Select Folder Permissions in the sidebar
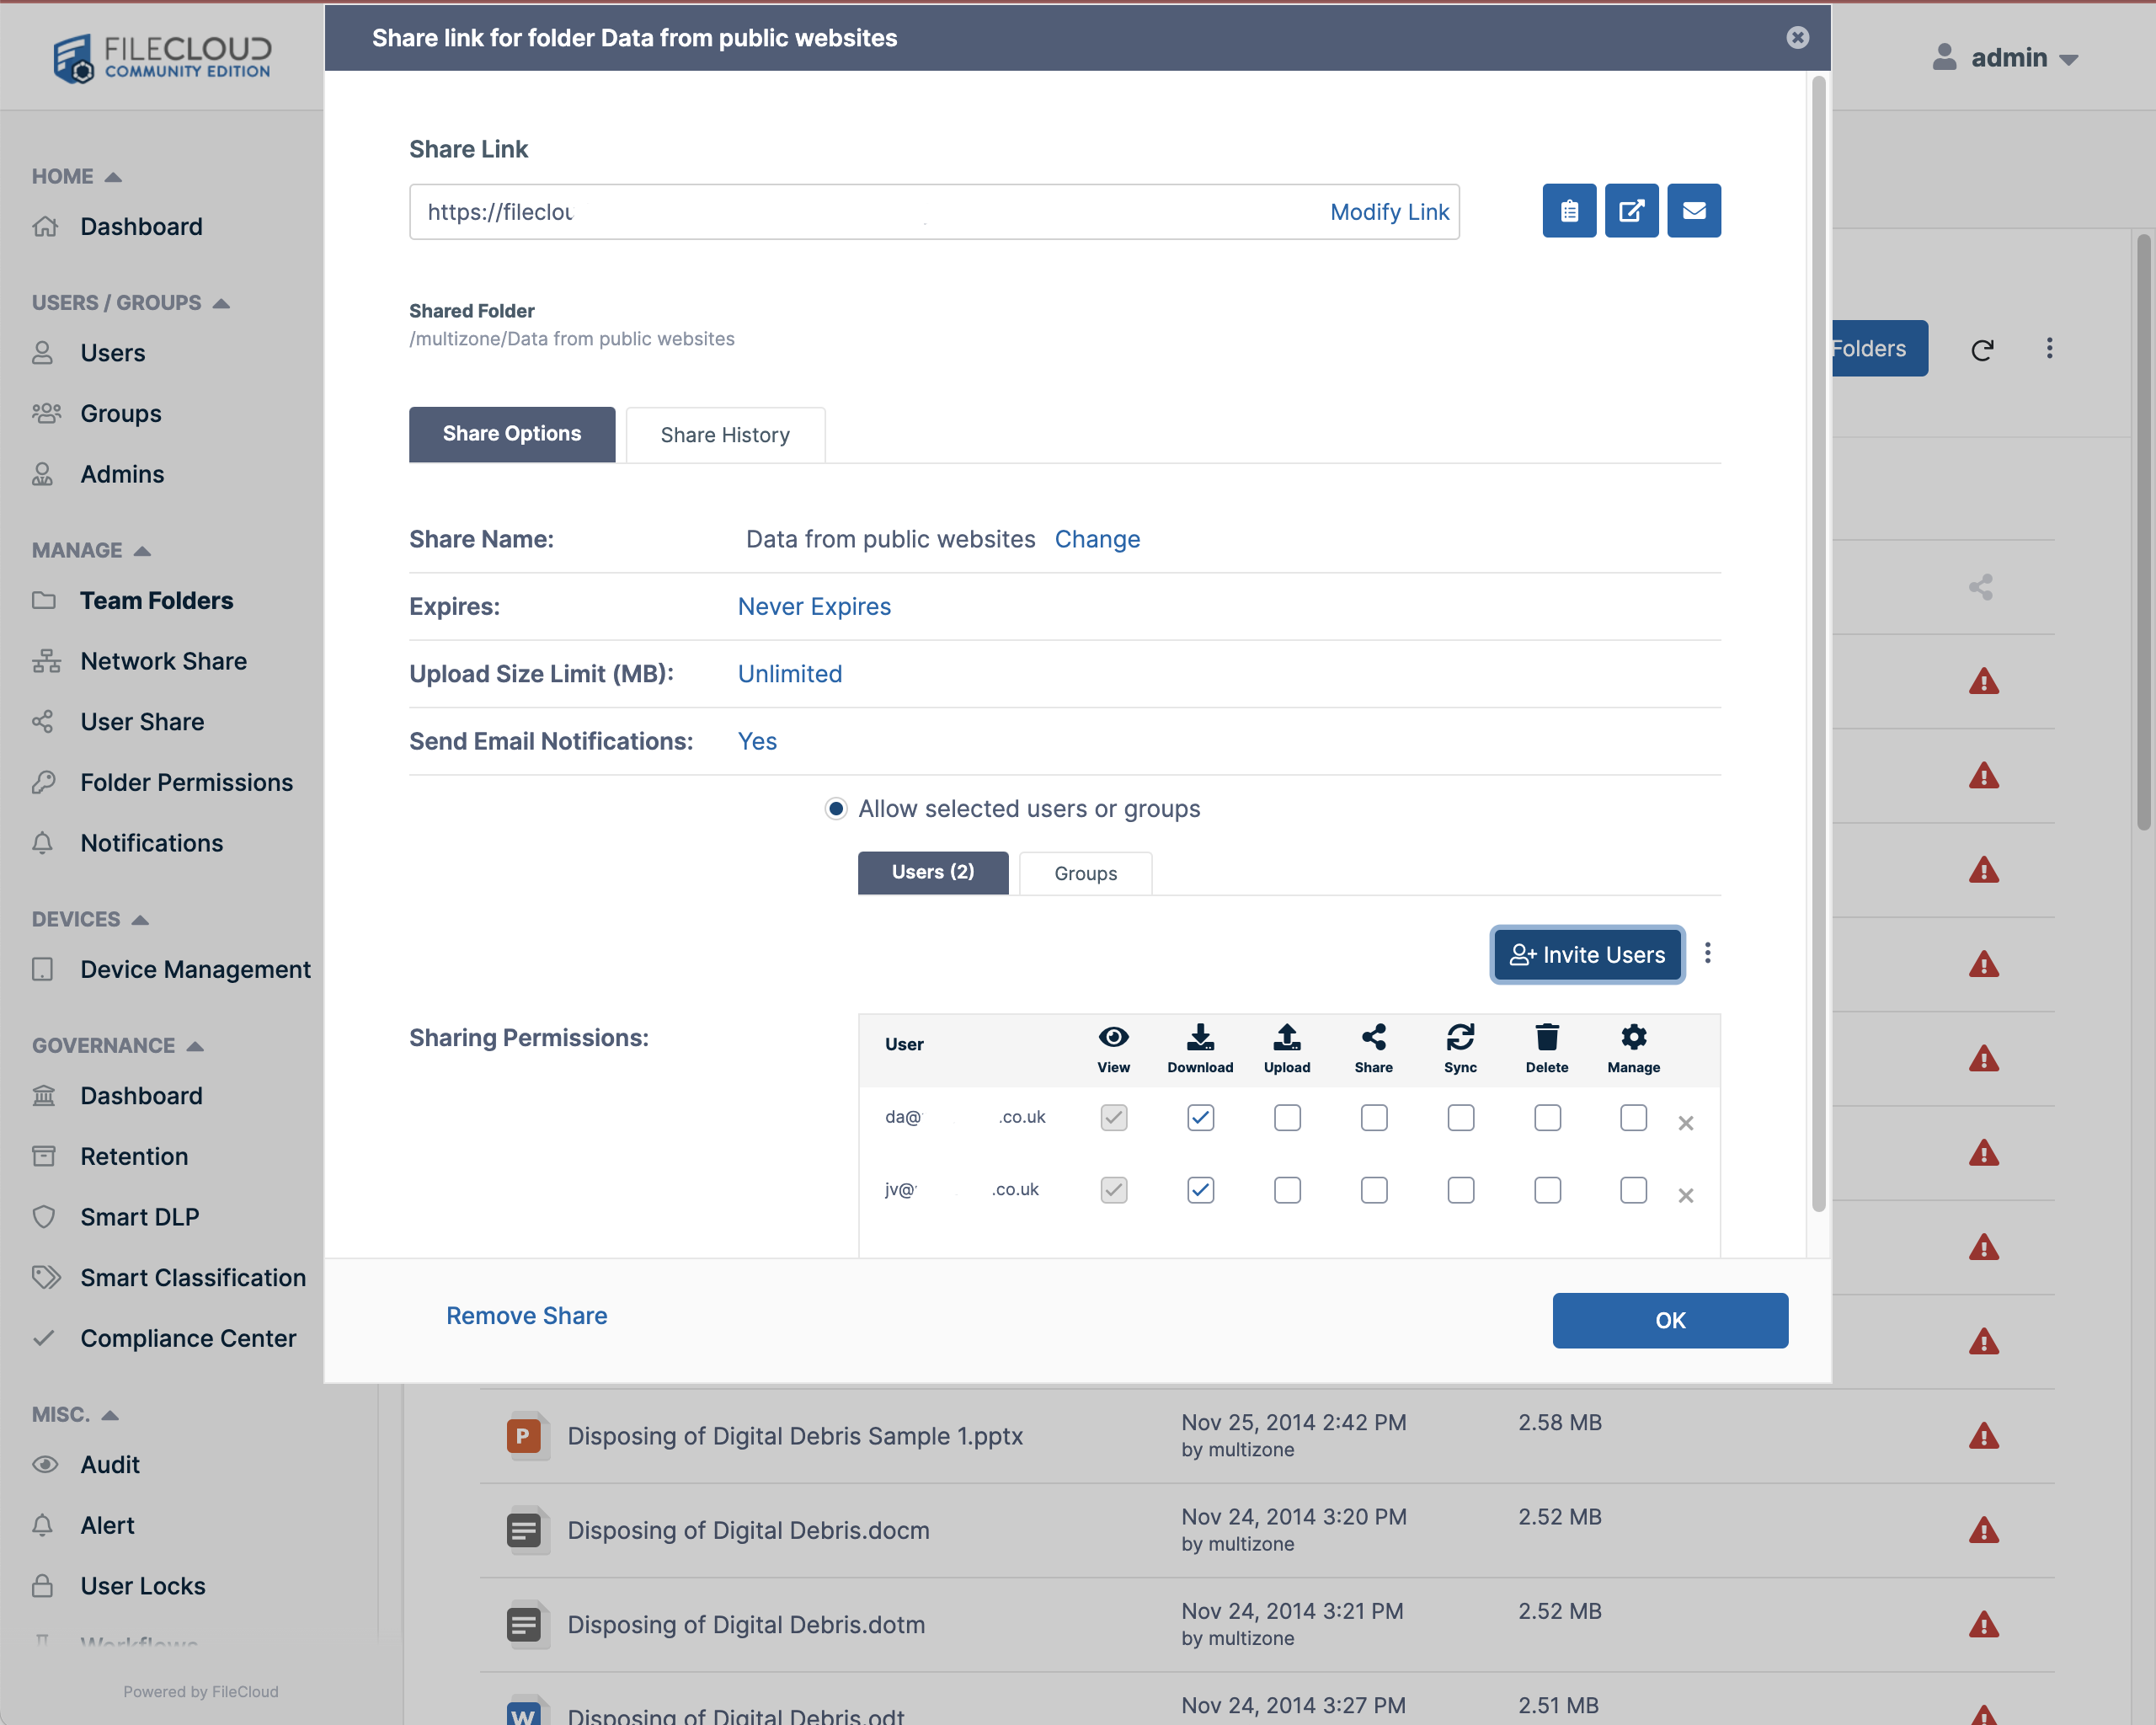This screenshot has height=1725, width=2156. (x=186, y=782)
